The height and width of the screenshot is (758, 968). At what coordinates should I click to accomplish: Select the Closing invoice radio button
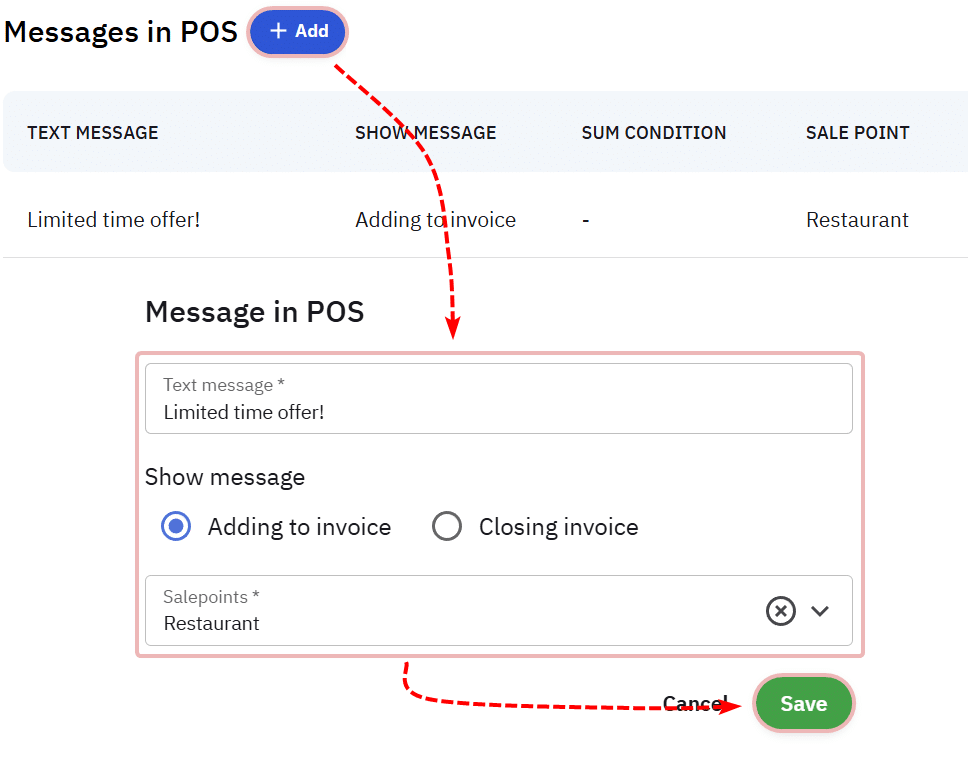[447, 527]
